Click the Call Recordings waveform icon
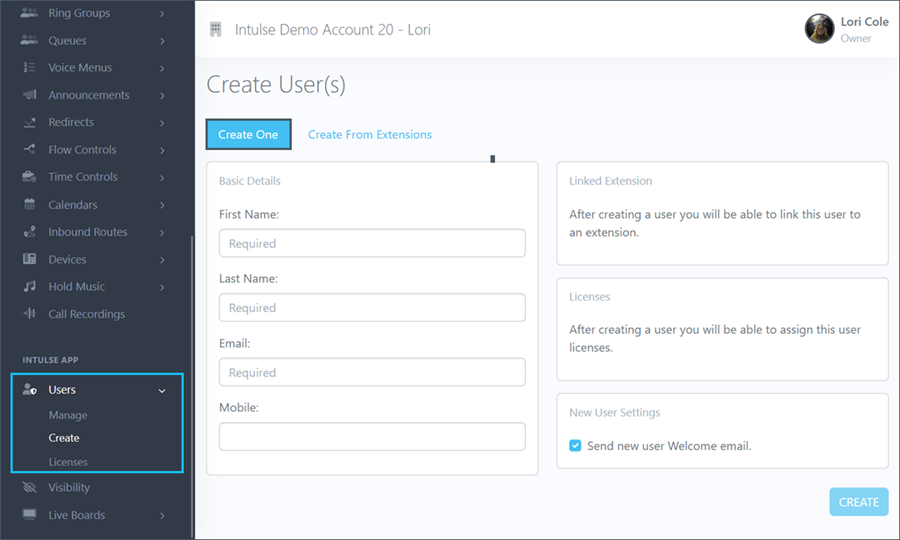Screen dimensions: 900x540 [x=29, y=314]
